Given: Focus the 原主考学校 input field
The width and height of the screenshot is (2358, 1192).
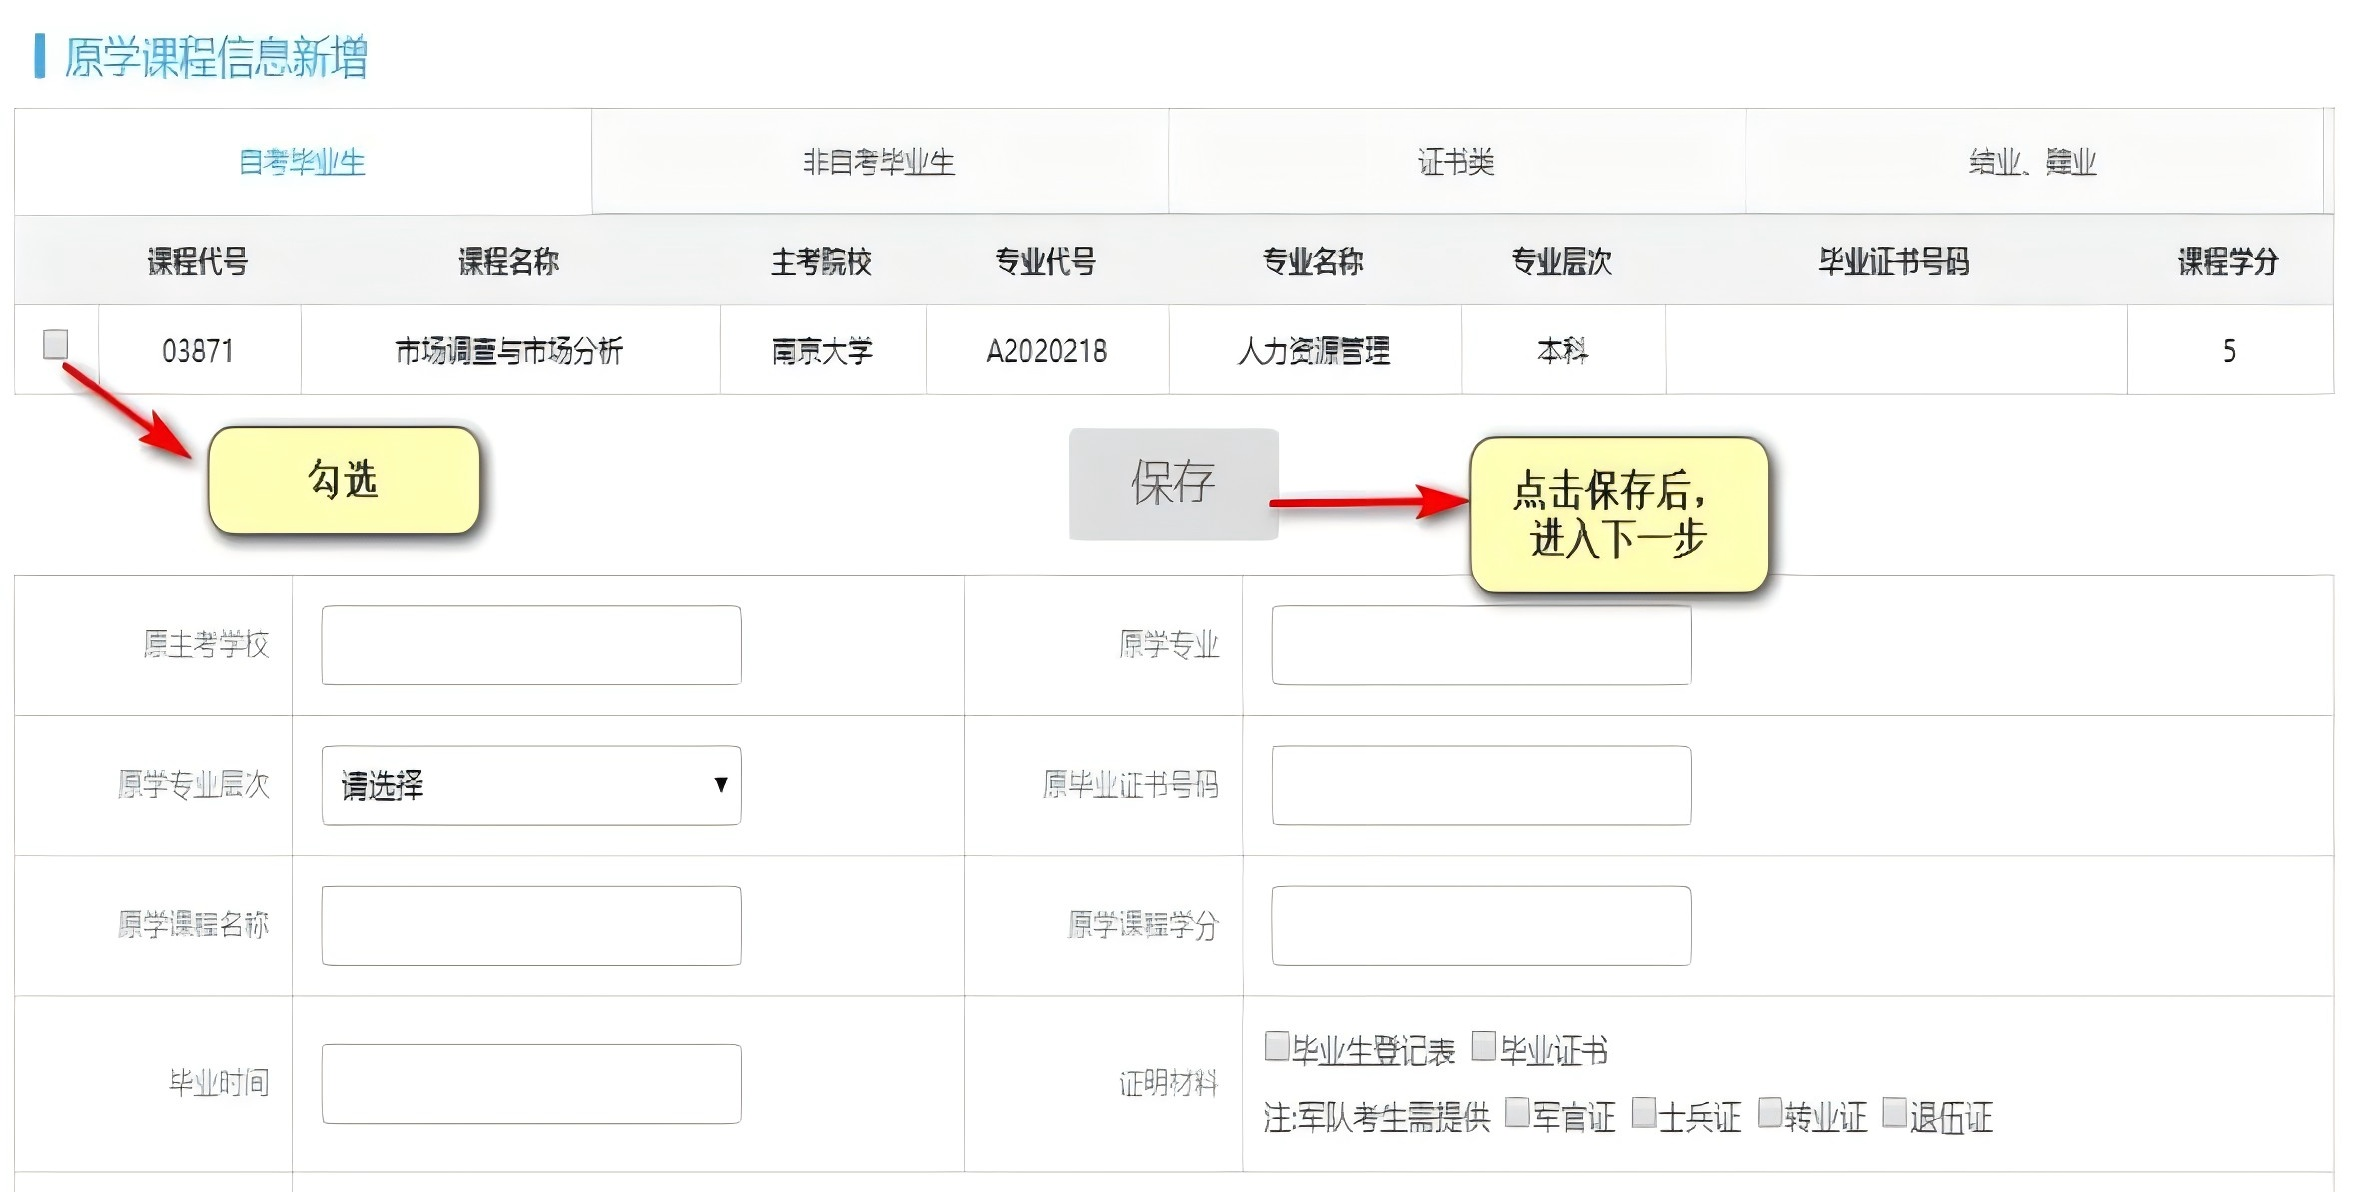Looking at the screenshot, I should tap(531, 645).
